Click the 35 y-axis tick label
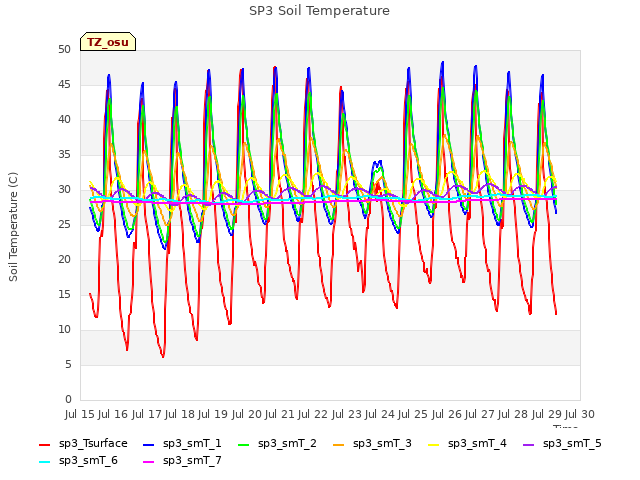 pos(64,155)
